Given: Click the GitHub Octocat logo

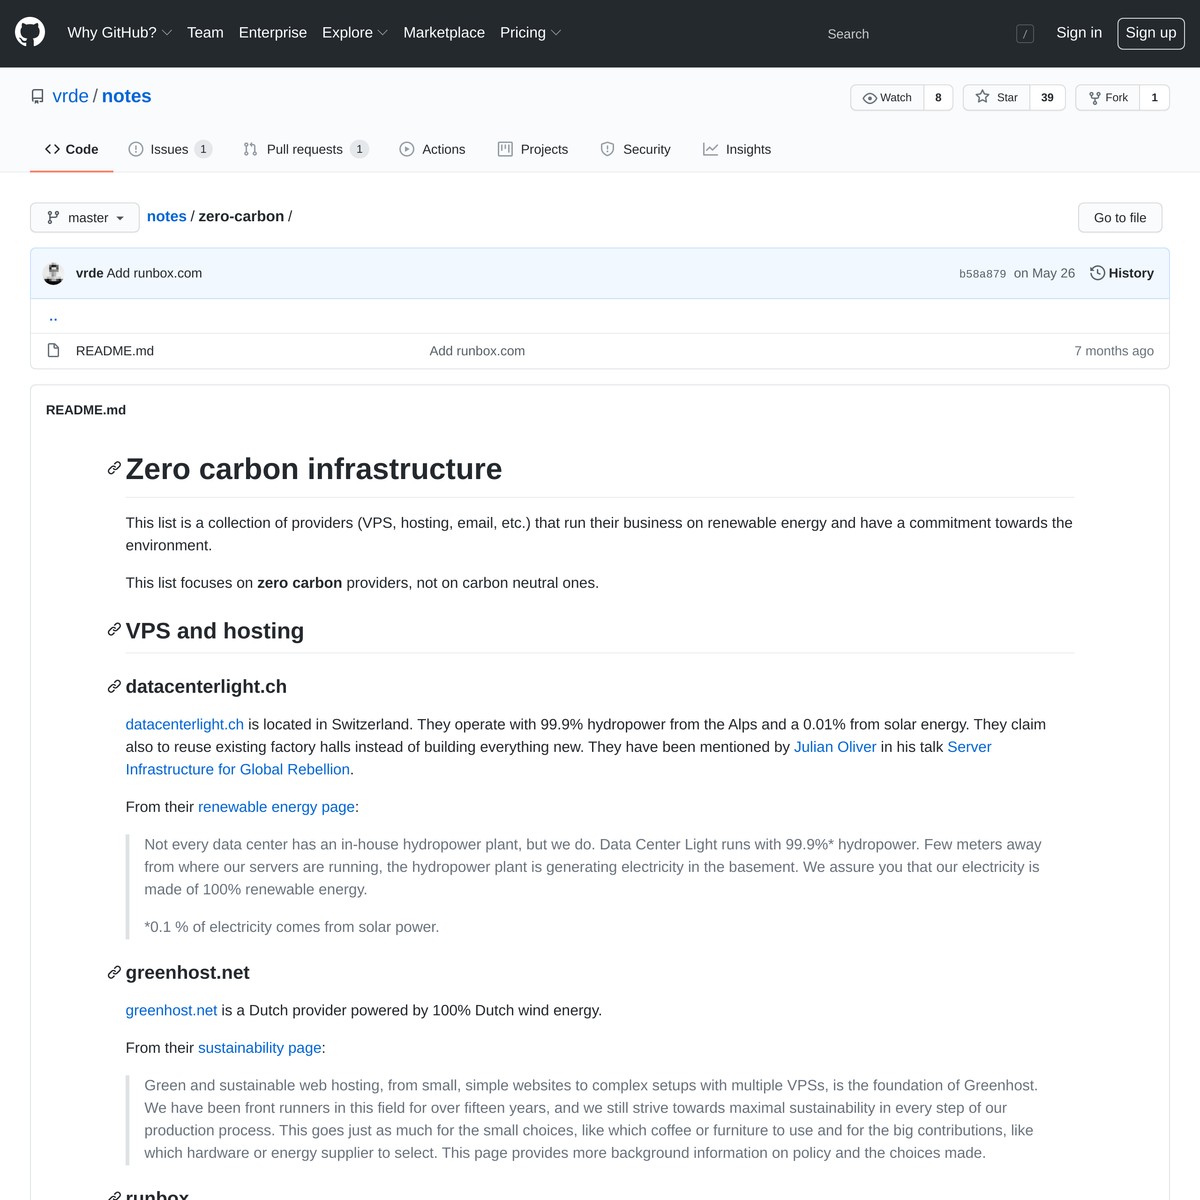Looking at the screenshot, I should point(30,33).
